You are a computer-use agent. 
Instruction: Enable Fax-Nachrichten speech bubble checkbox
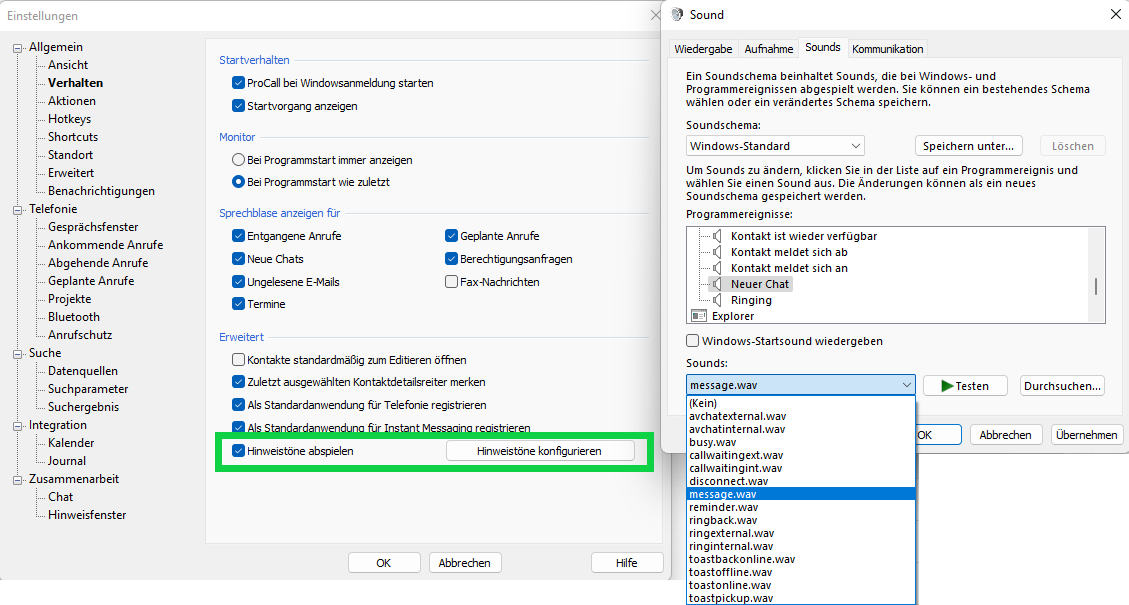pyautogui.click(x=452, y=282)
